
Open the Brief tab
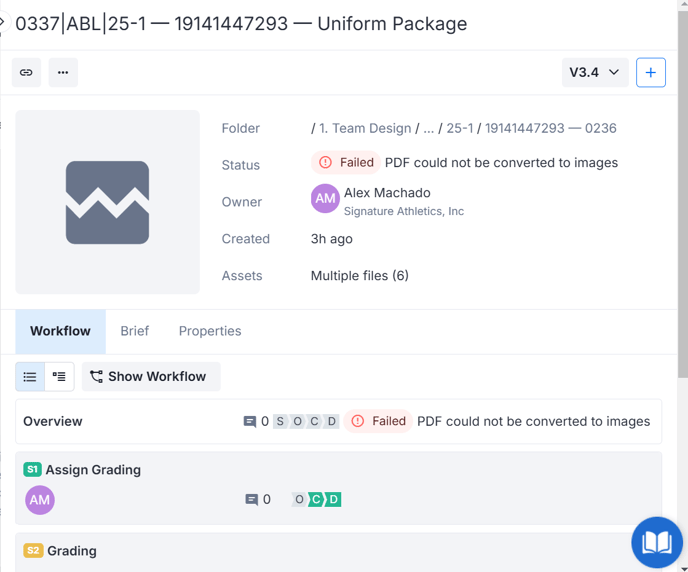click(x=134, y=331)
